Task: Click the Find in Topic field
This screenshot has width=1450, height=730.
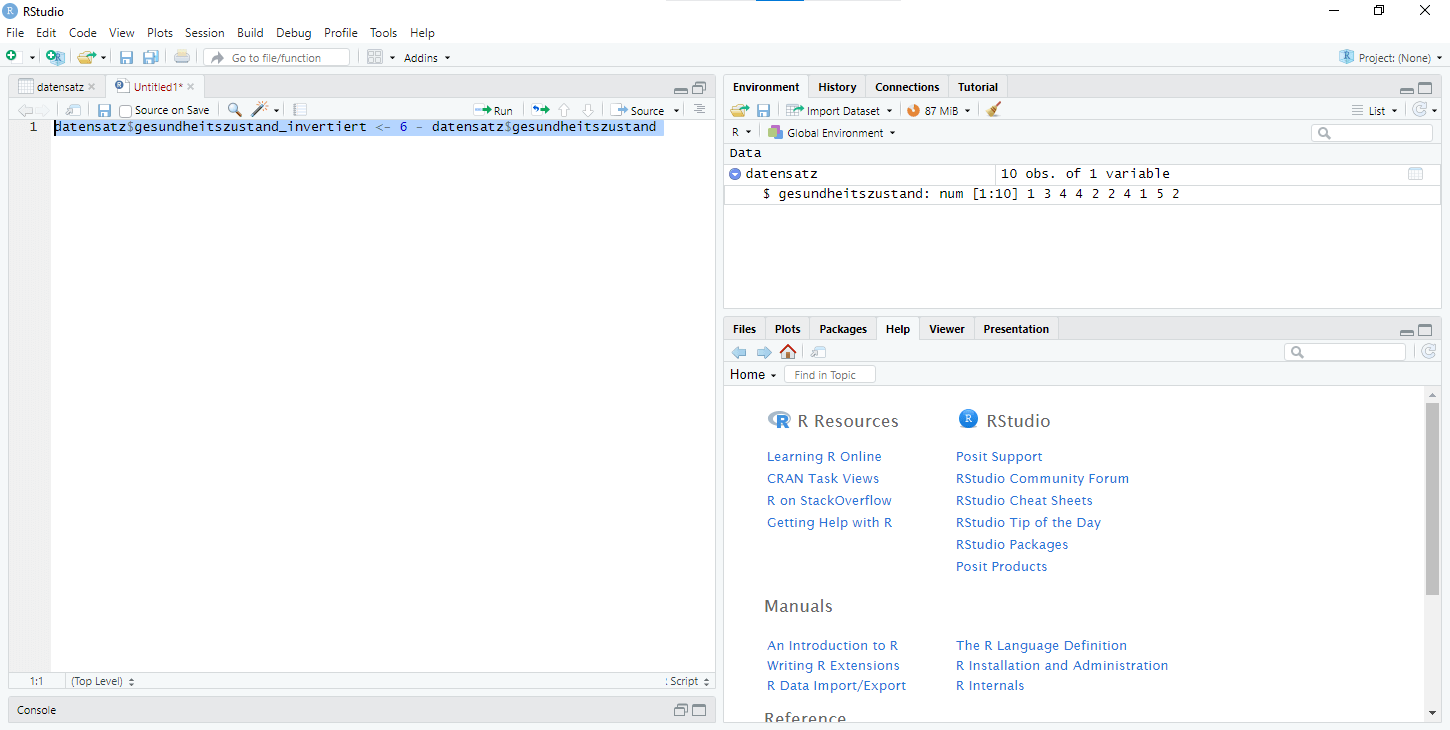Action: [x=830, y=375]
